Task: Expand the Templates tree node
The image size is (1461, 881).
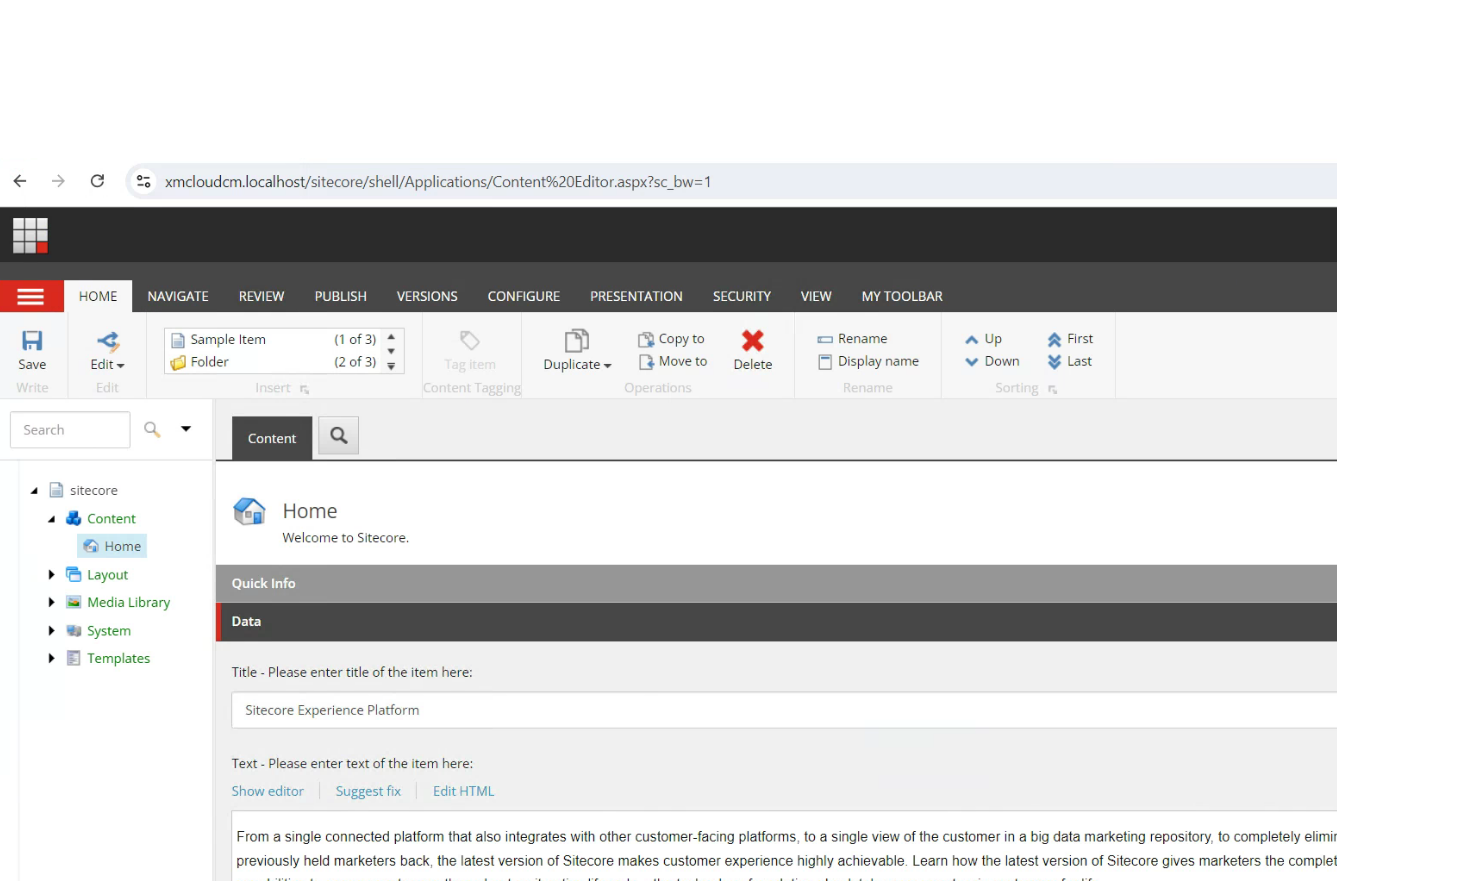Action: tap(51, 659)
